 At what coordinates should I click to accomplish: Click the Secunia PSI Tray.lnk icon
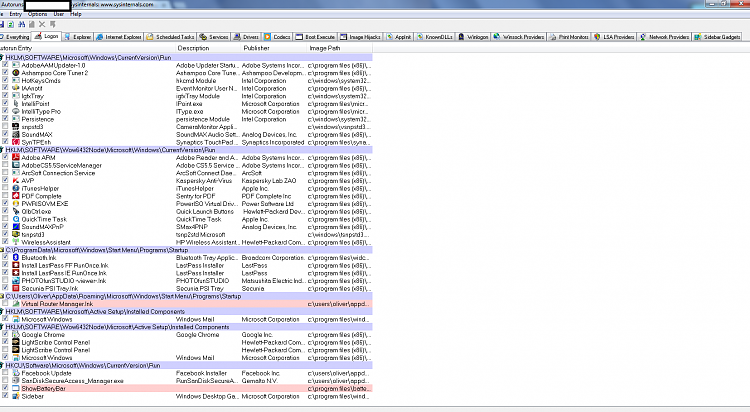tap(16, 289)
